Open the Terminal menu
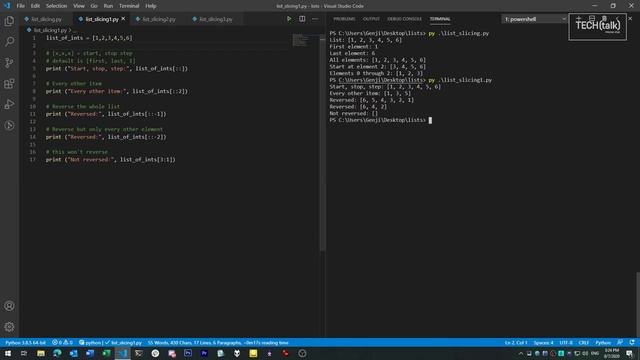Screen dimensions: 640x360 (129, 6)
